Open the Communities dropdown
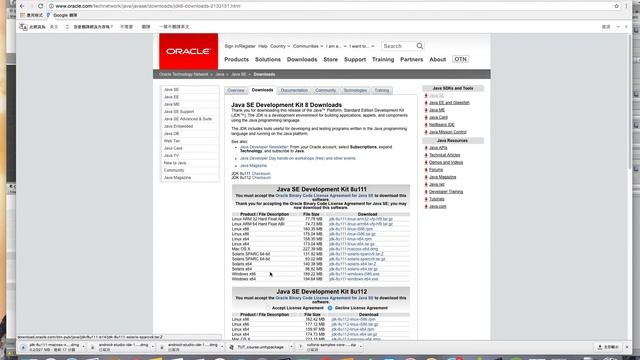The image size is (640, 360). pyautogui.click(x=308, y=47)
